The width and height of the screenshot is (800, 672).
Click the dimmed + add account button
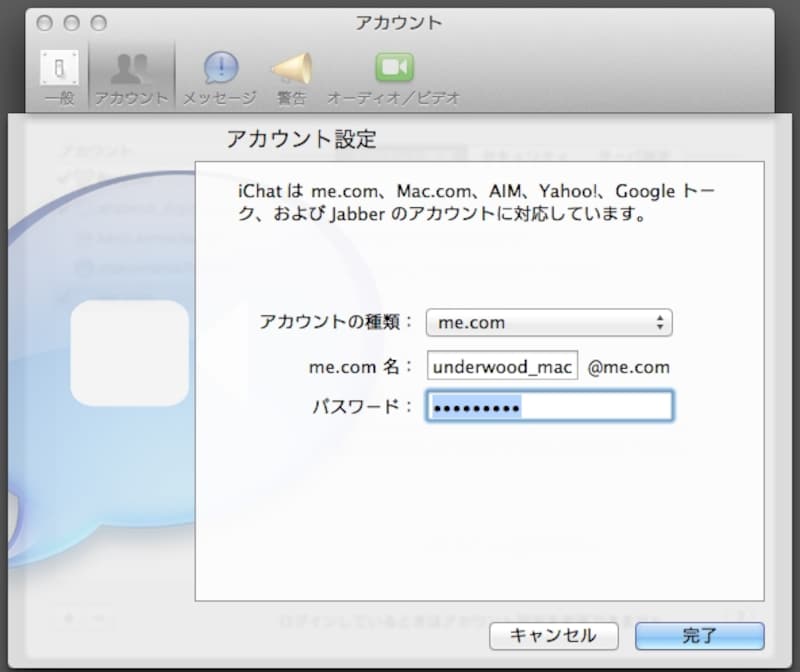coord(68,618)
